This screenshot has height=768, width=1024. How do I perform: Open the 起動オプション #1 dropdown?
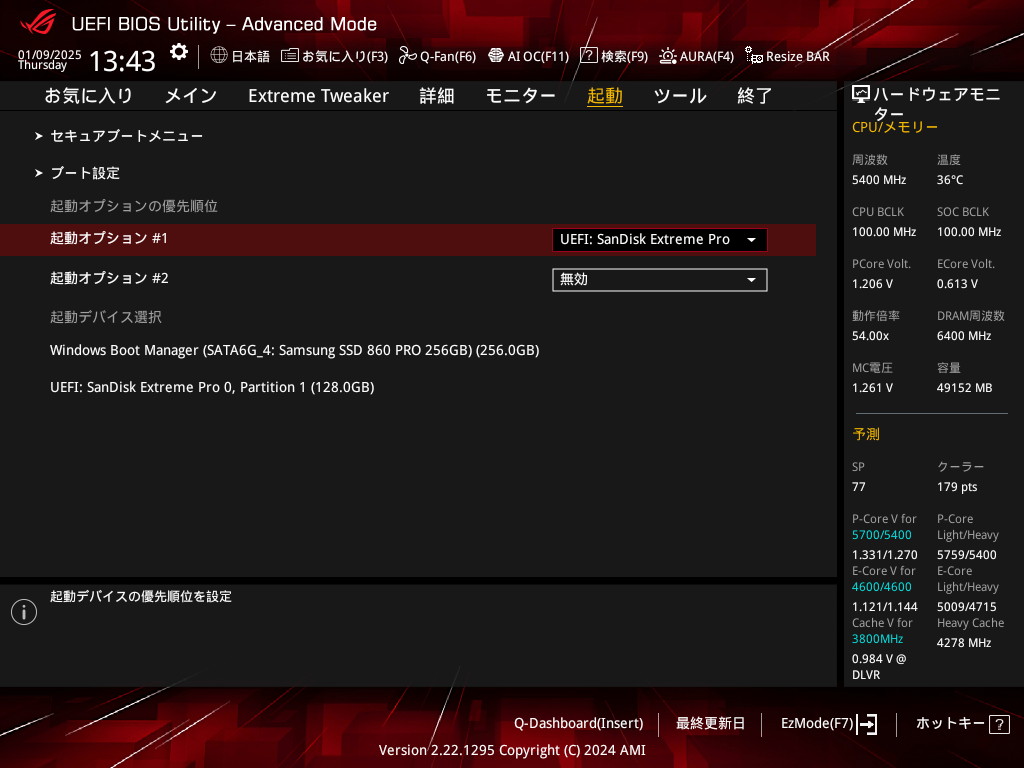click(x=659, y=240)
